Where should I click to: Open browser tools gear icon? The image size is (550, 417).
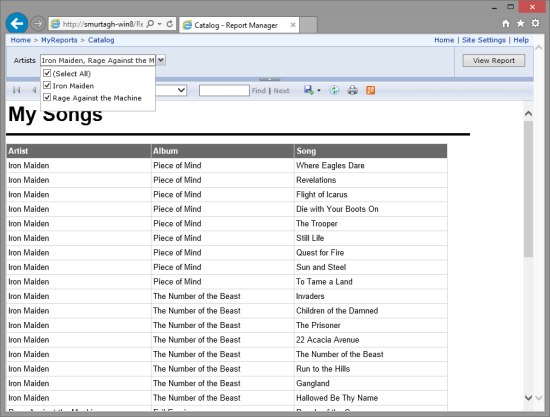[535, 23]
